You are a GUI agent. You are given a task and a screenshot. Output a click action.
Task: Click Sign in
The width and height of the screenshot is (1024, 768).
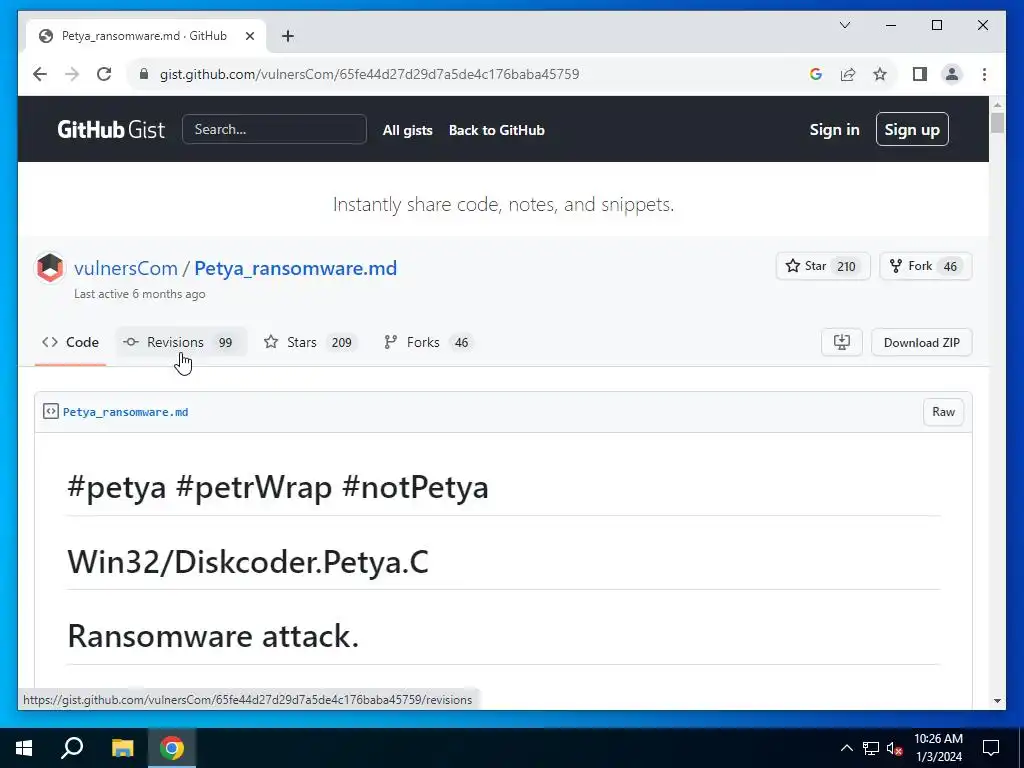coord(835,129)
